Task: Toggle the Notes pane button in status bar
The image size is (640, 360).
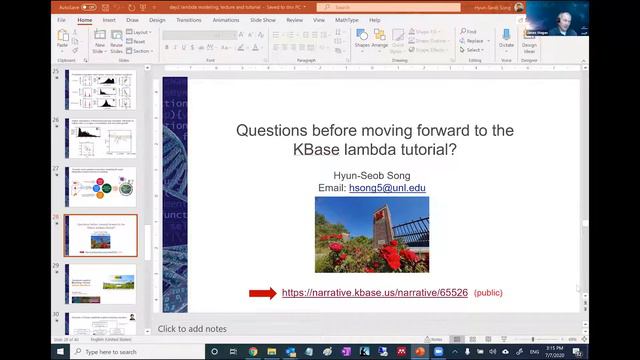Action: click(433, 339)
